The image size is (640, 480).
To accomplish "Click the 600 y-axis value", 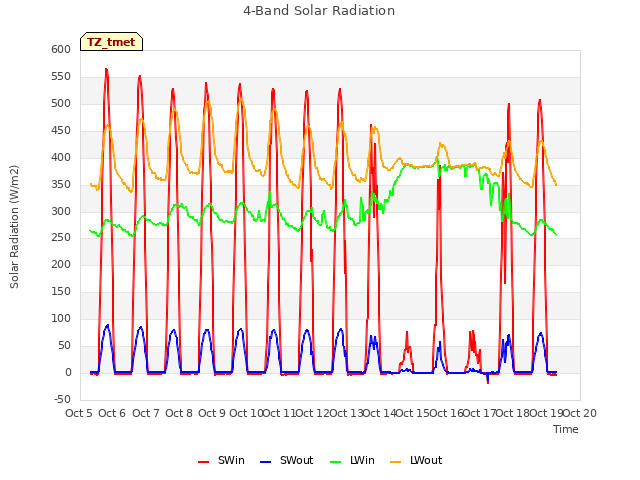I will 61,49.
